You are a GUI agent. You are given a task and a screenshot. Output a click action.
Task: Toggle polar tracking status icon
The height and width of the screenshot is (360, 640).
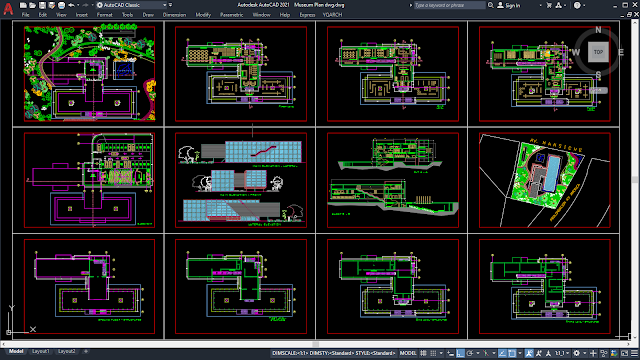pyautogui.click(x=470, y=353)
